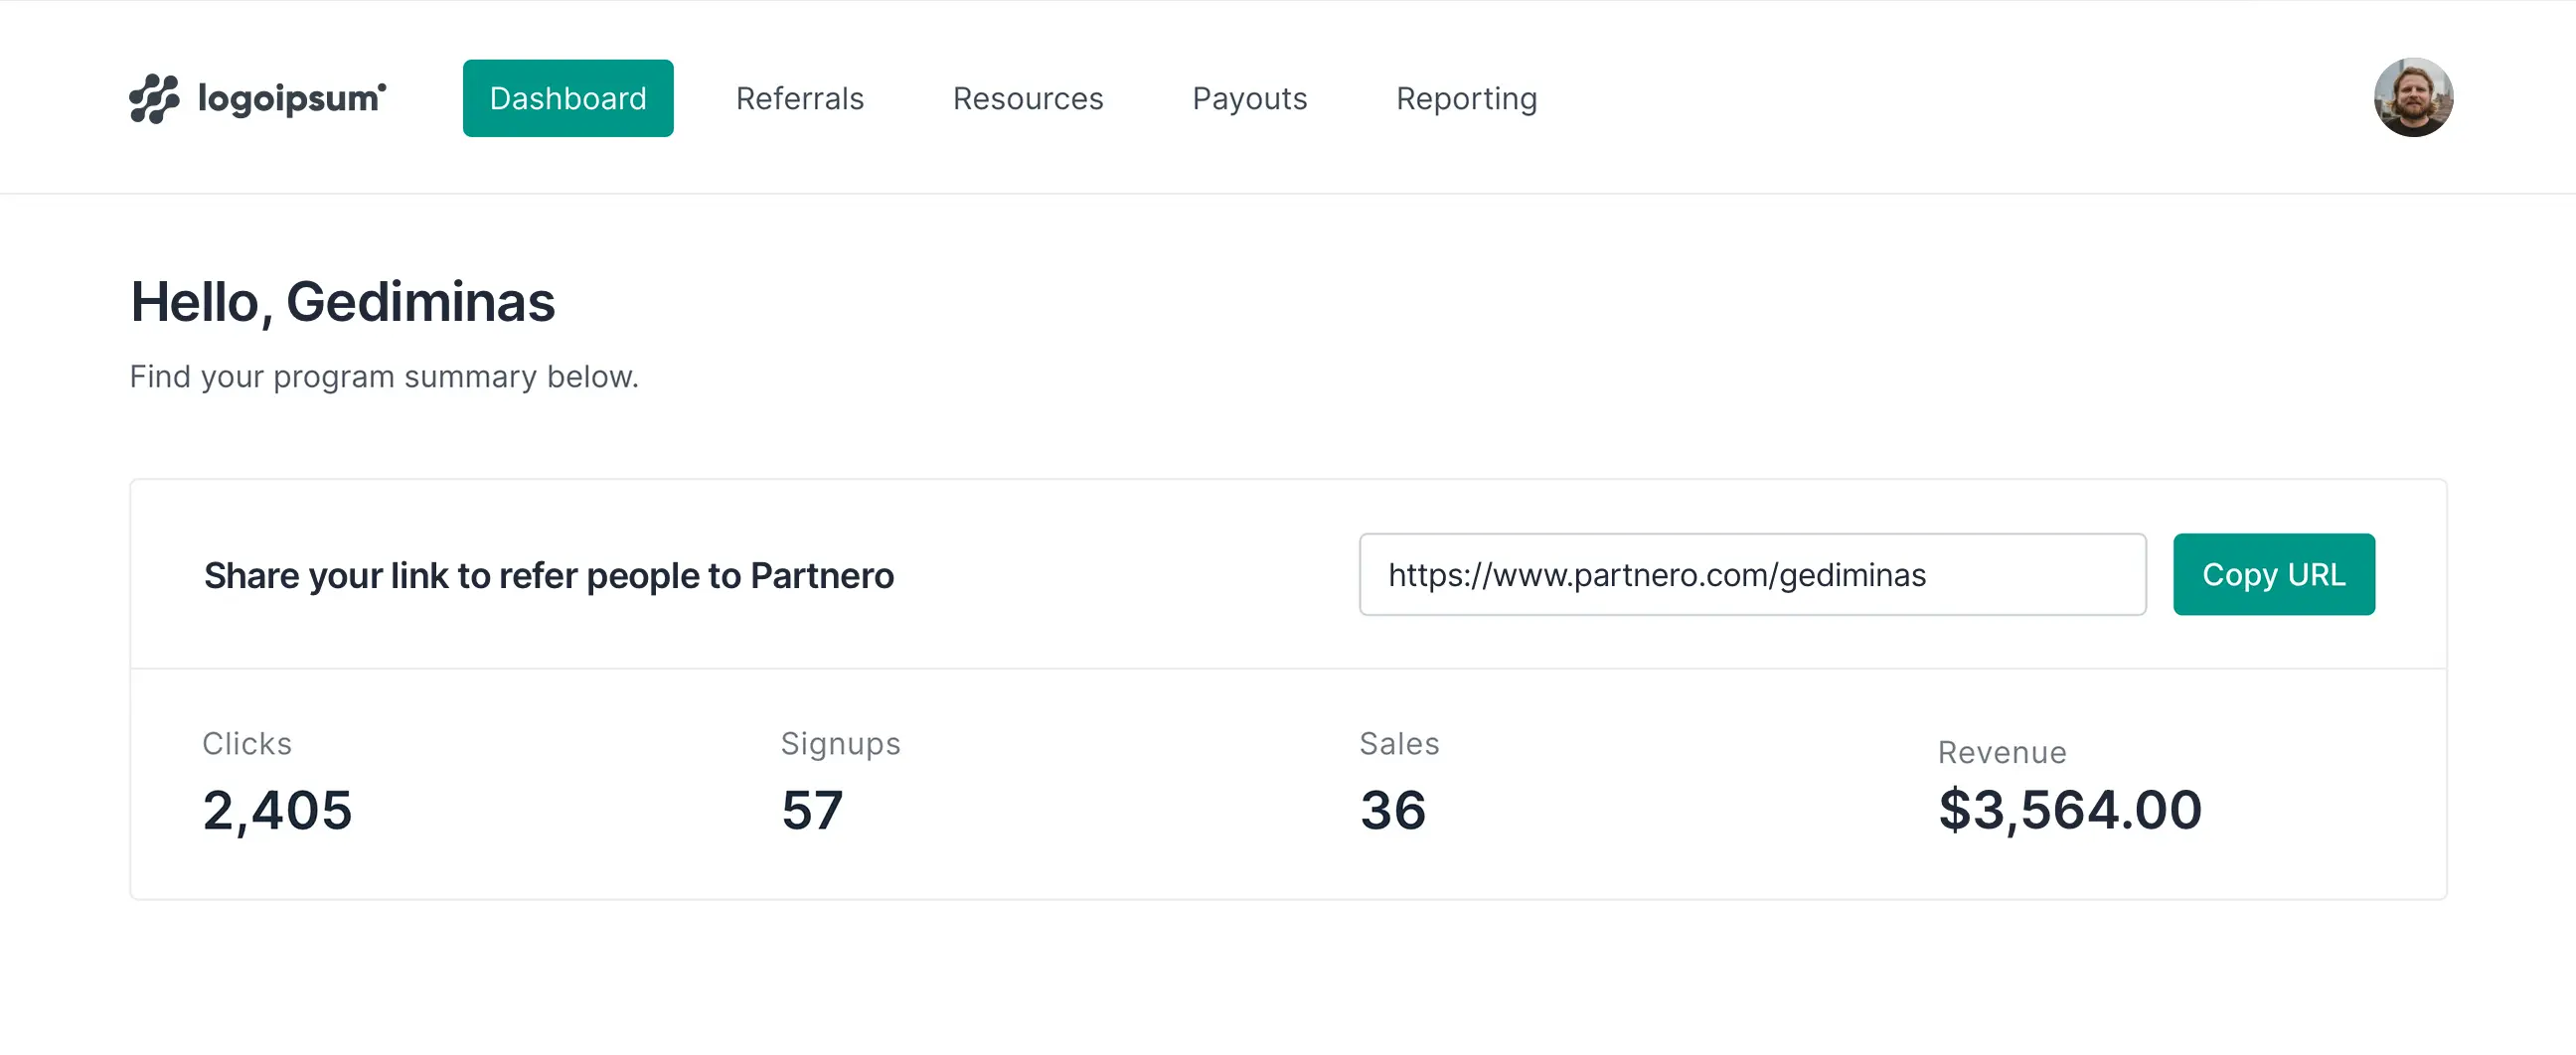This screenshot has width=2576, height=1055.
Task: View the Payouts tab
Action: 1249,98
